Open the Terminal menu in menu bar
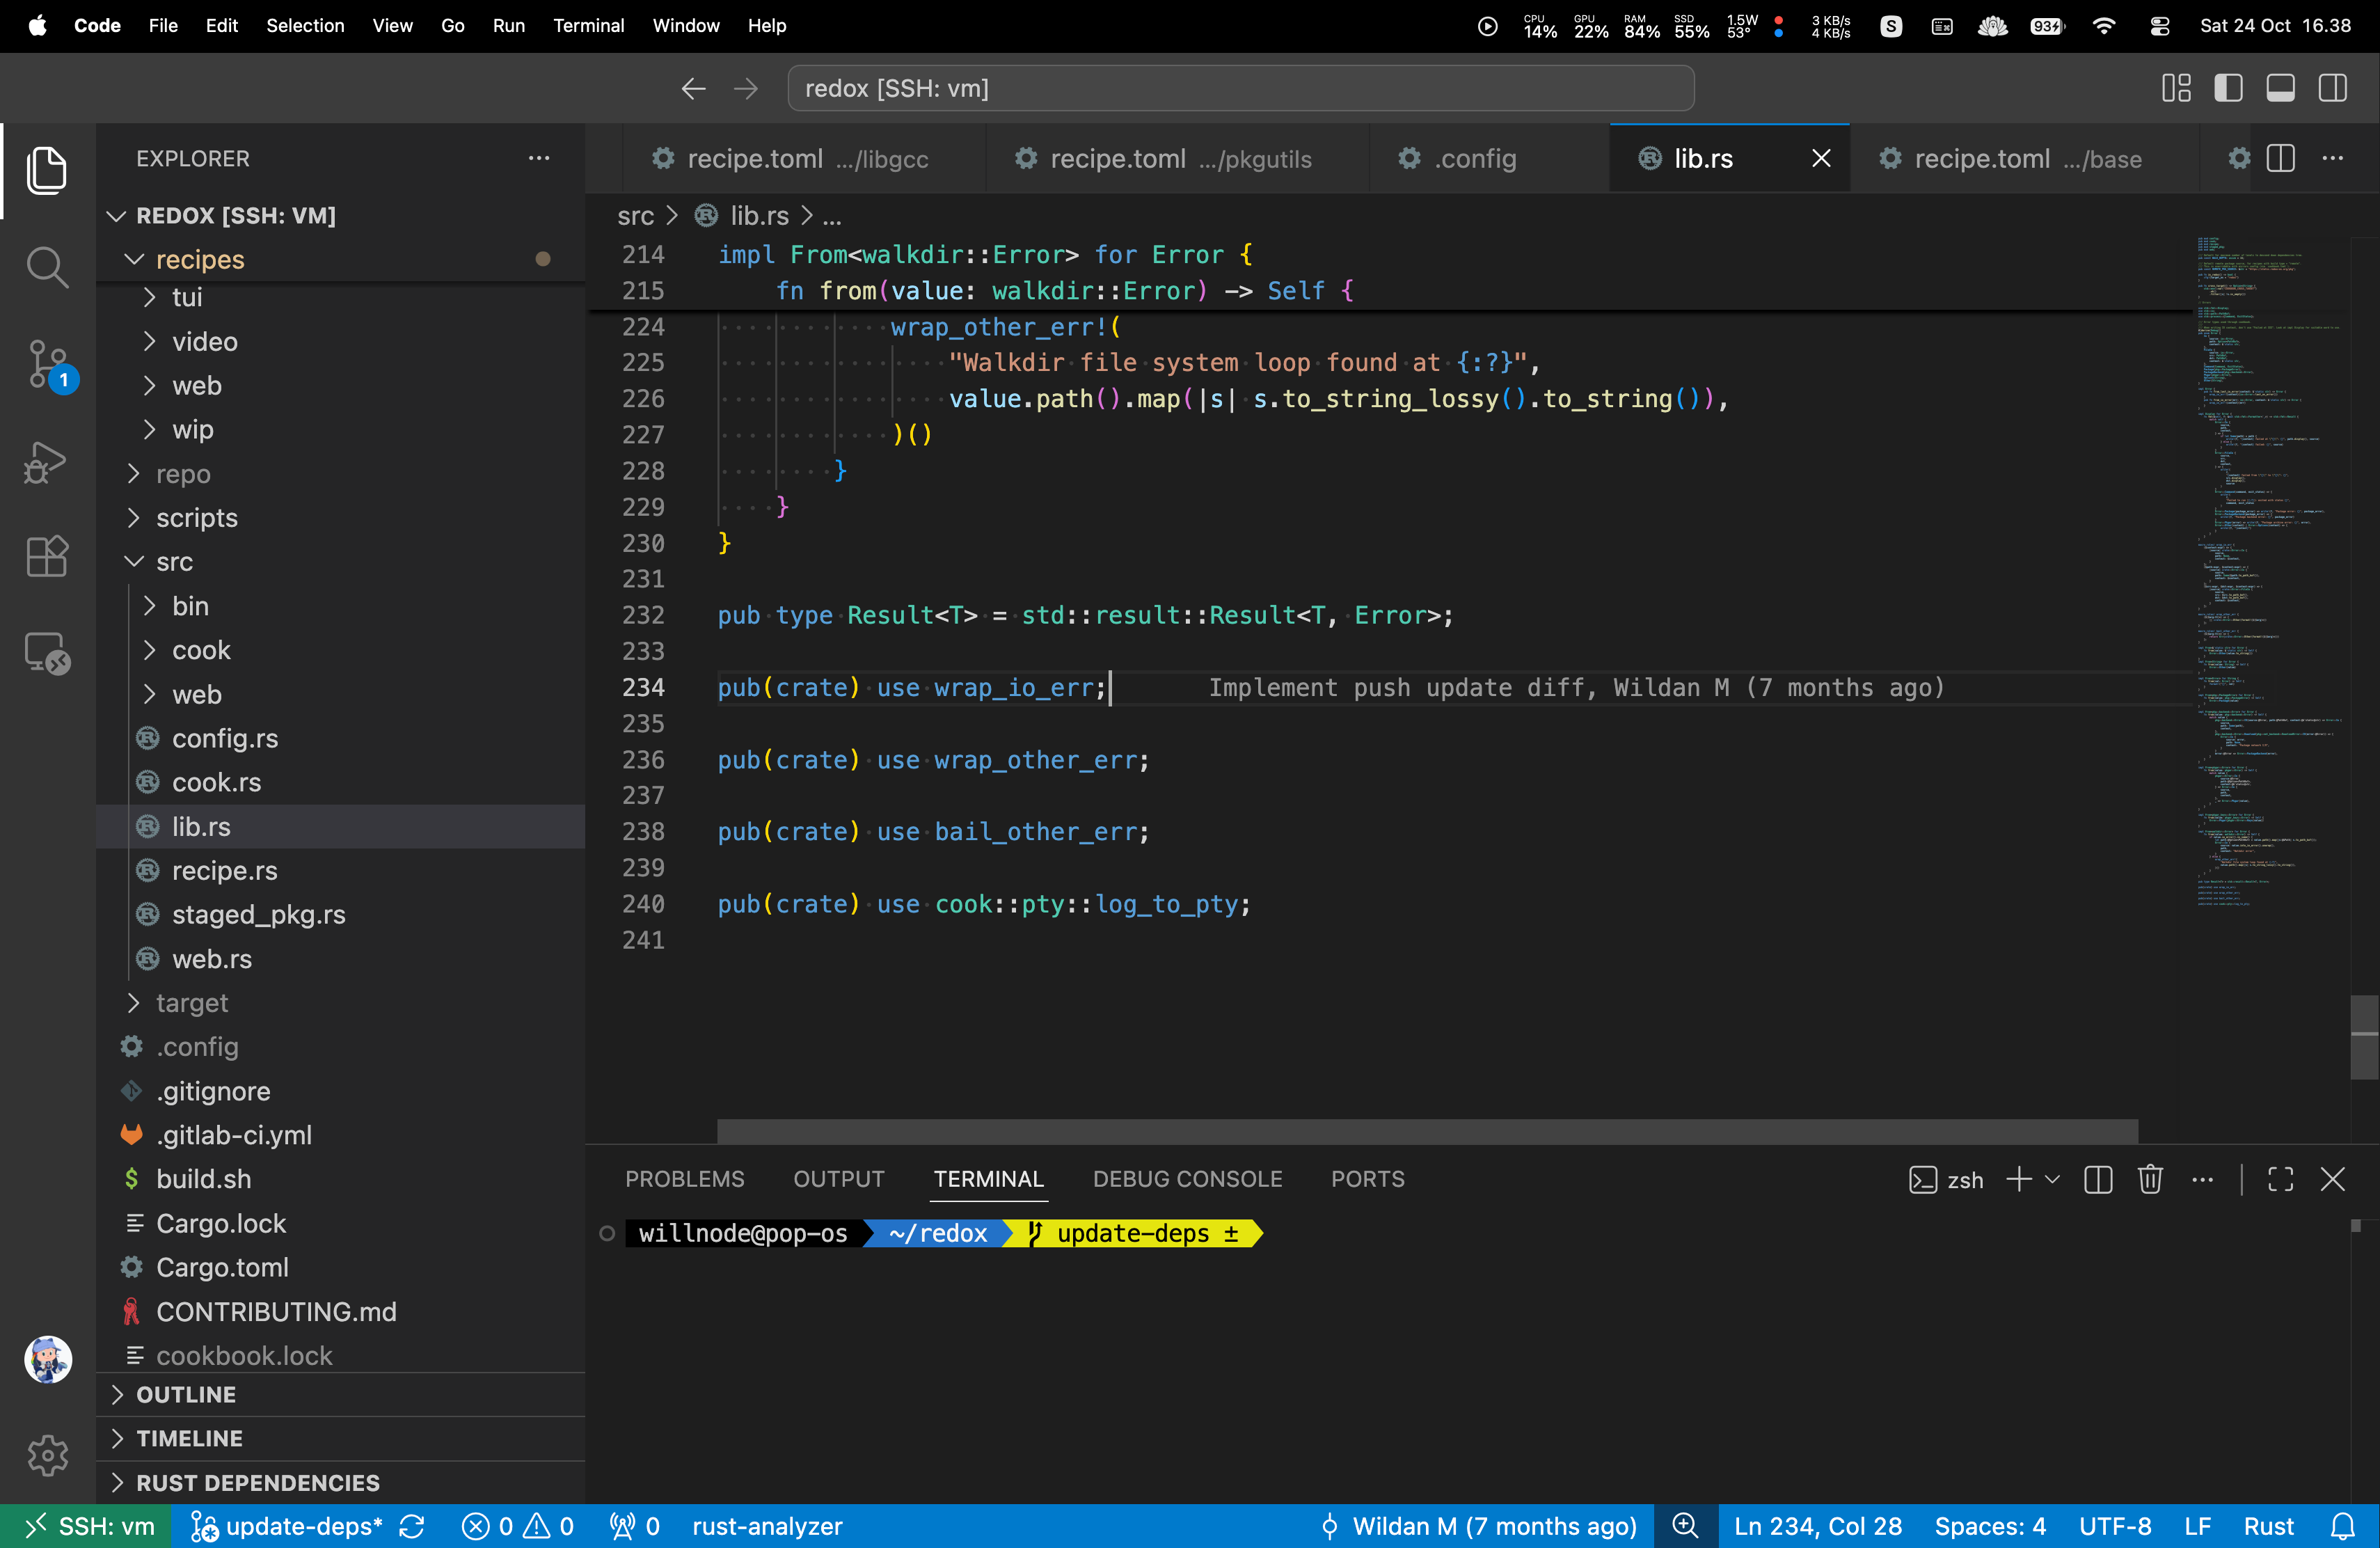 point(588,26)
